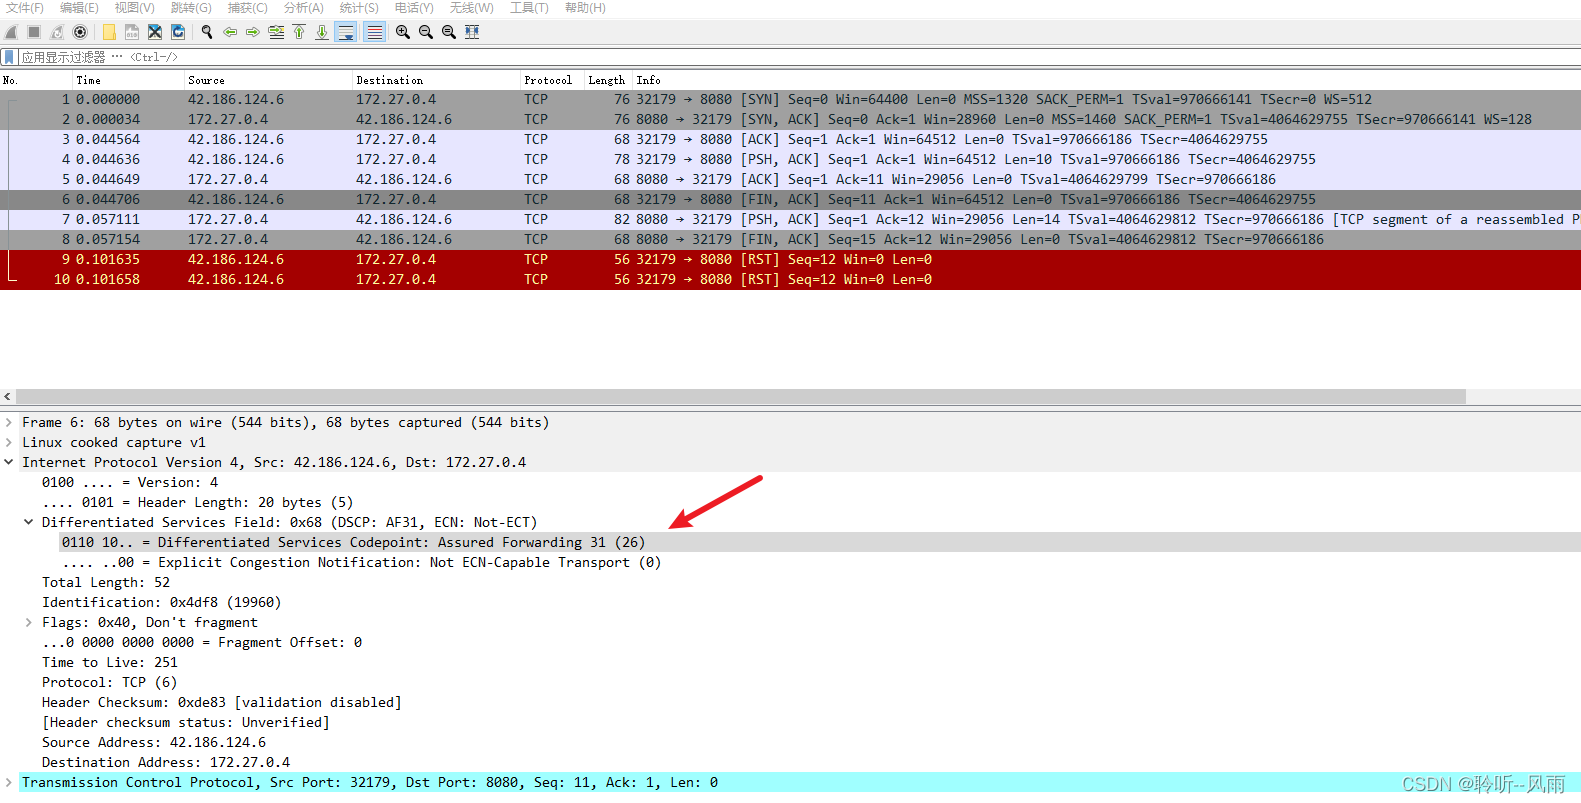Sort packets by Source column header
Viewport: 1581px width, 803px height.
(268, 80)
